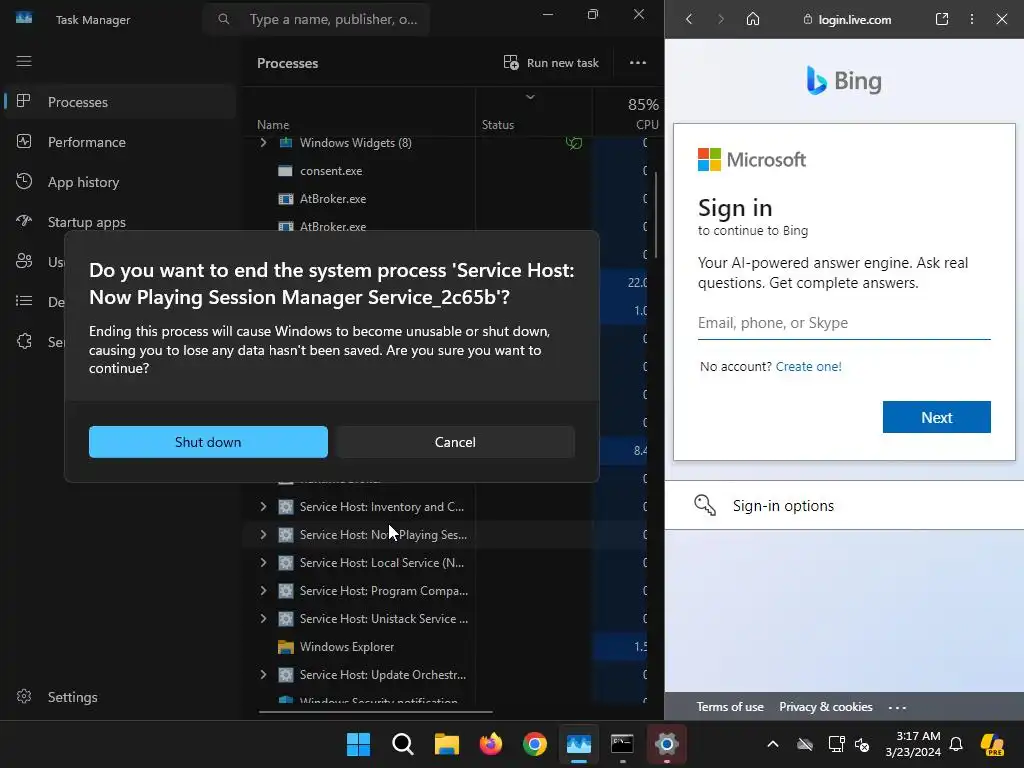Show hidden system tray icons
Viewport: 1024px width, 768px height.
(773, 744)
